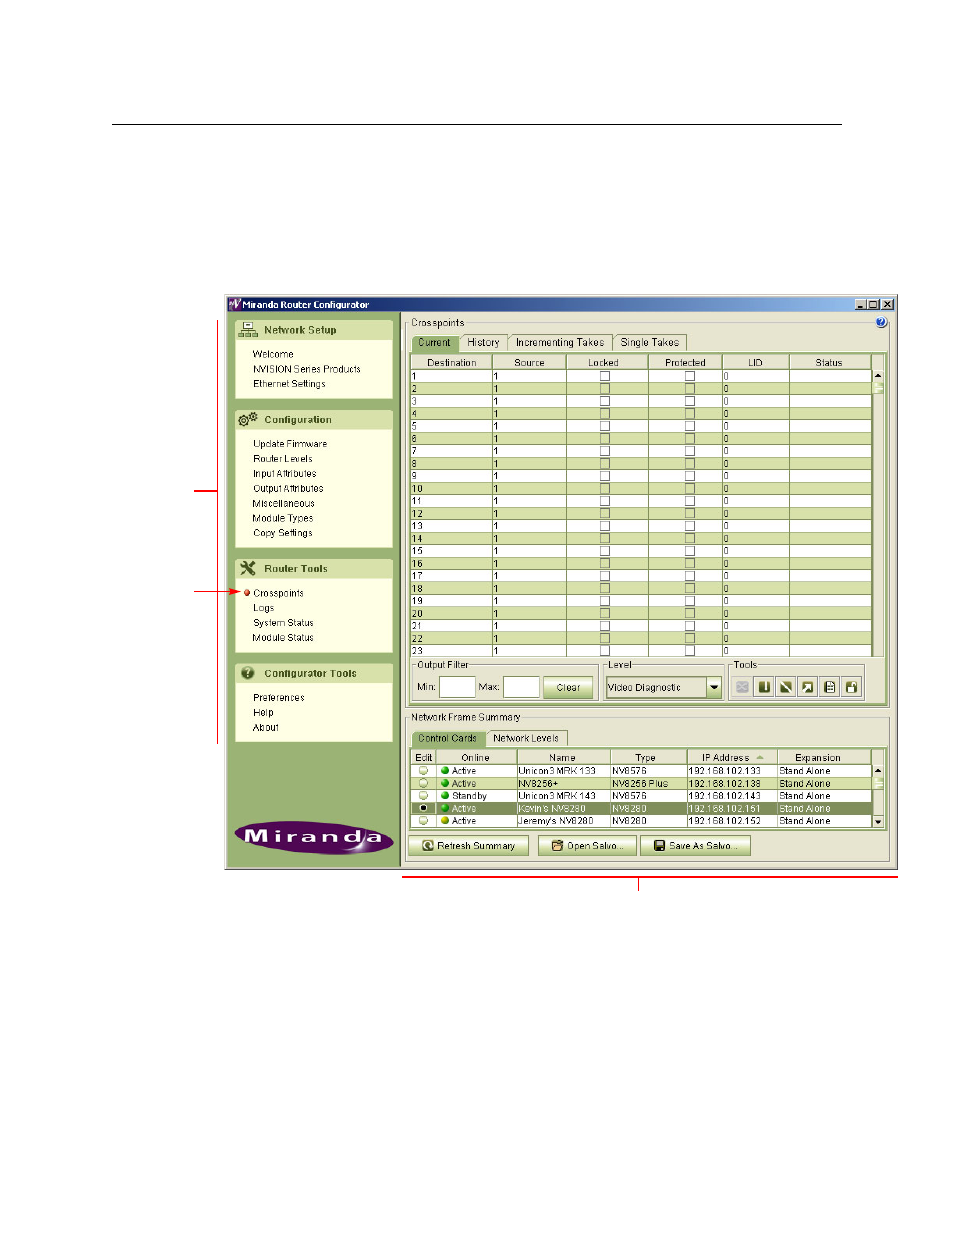
Task: Click the Destination column header
Action: [452, 362]
